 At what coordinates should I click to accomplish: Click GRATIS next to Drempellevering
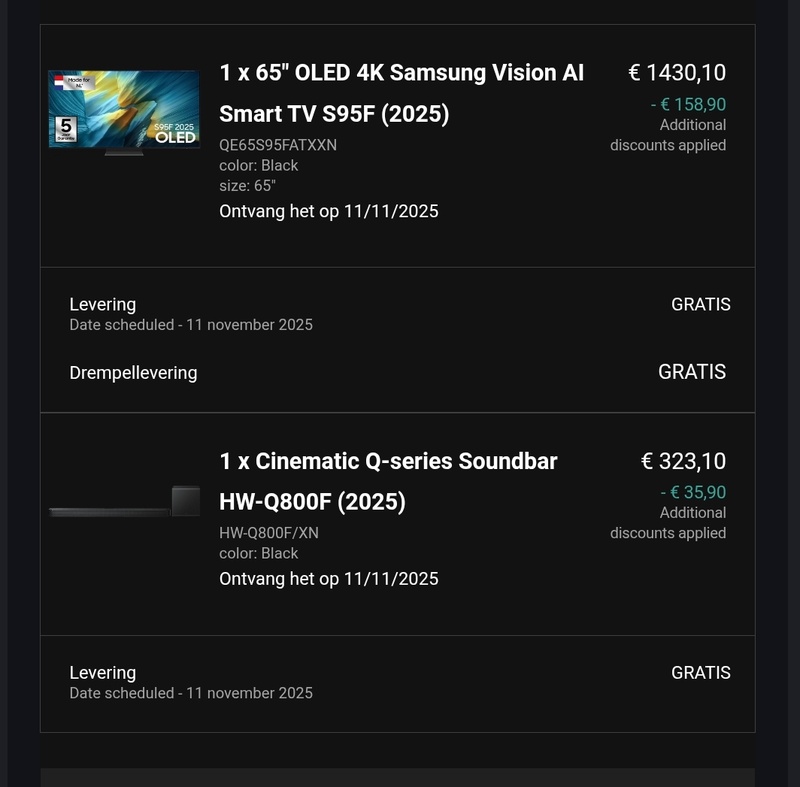coord(691,372)
